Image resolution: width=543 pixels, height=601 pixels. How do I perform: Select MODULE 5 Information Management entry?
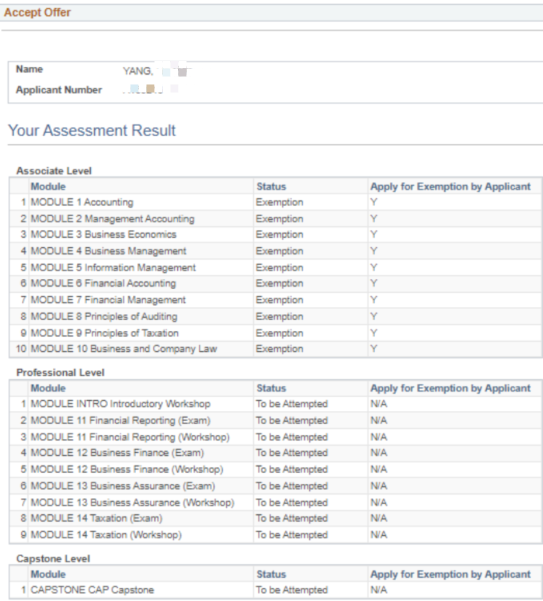pyautogui.click(x=113, y=268)
